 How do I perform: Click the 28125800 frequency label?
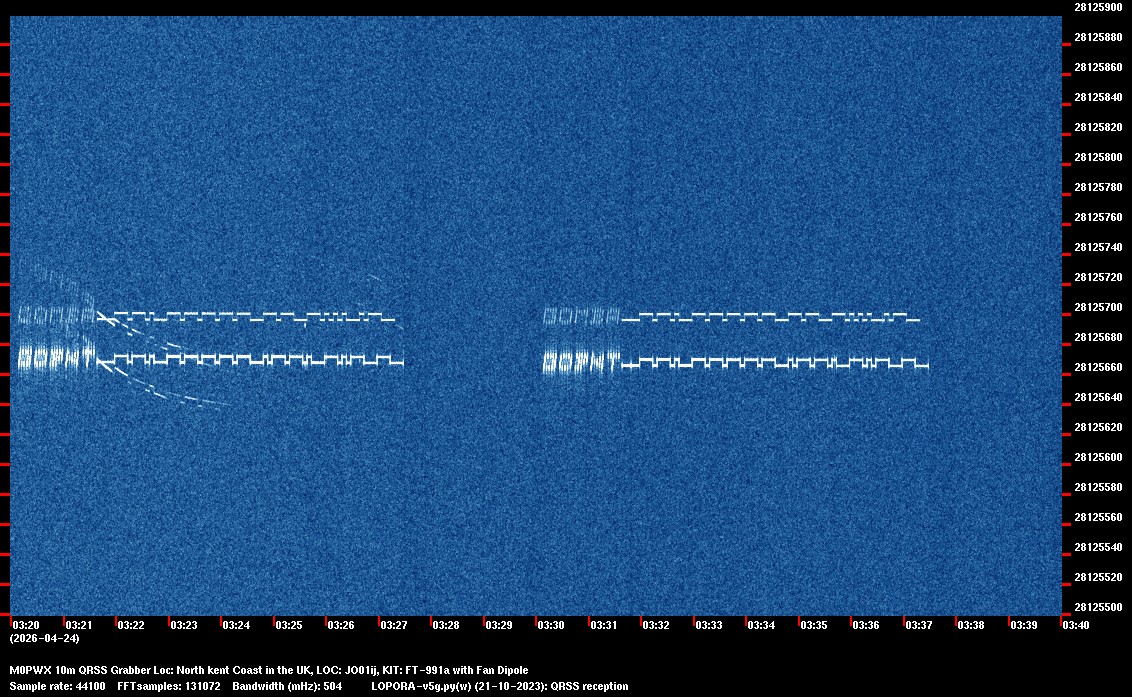tap(1098, 157)
